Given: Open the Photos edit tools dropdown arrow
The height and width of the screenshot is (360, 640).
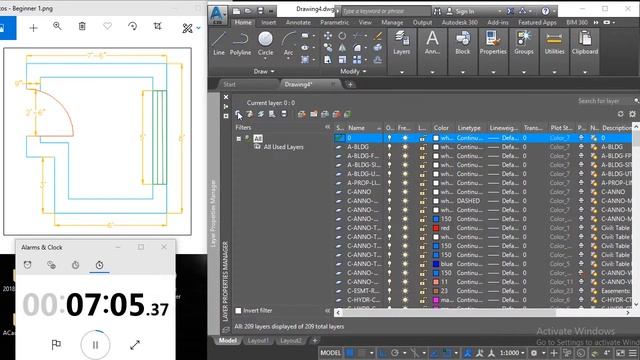Looking at the screenshot, I should (198, 28).
